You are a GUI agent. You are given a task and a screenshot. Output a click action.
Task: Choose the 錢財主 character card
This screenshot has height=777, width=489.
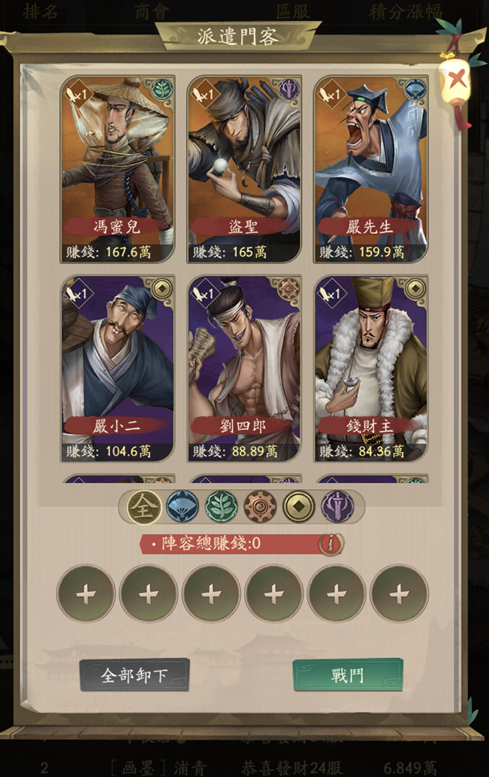[371, 369]
